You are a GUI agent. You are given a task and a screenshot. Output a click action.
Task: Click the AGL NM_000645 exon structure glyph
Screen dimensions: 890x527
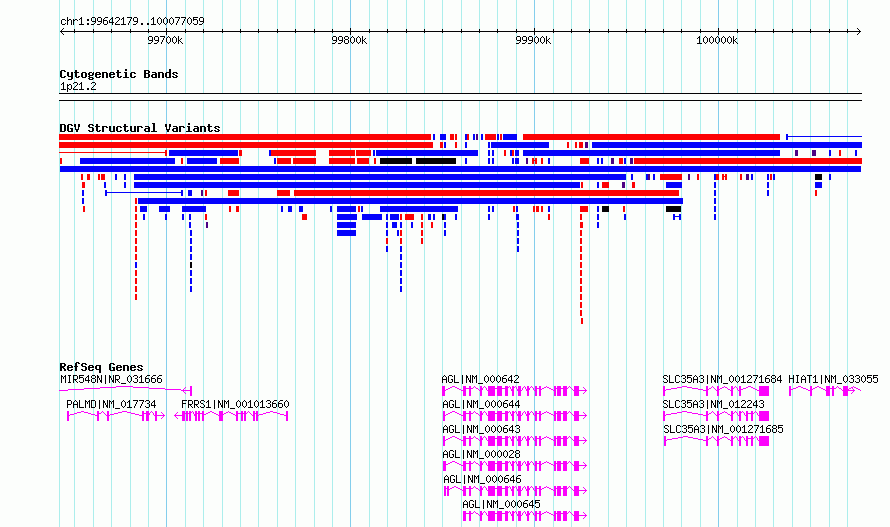pos(524,516)
